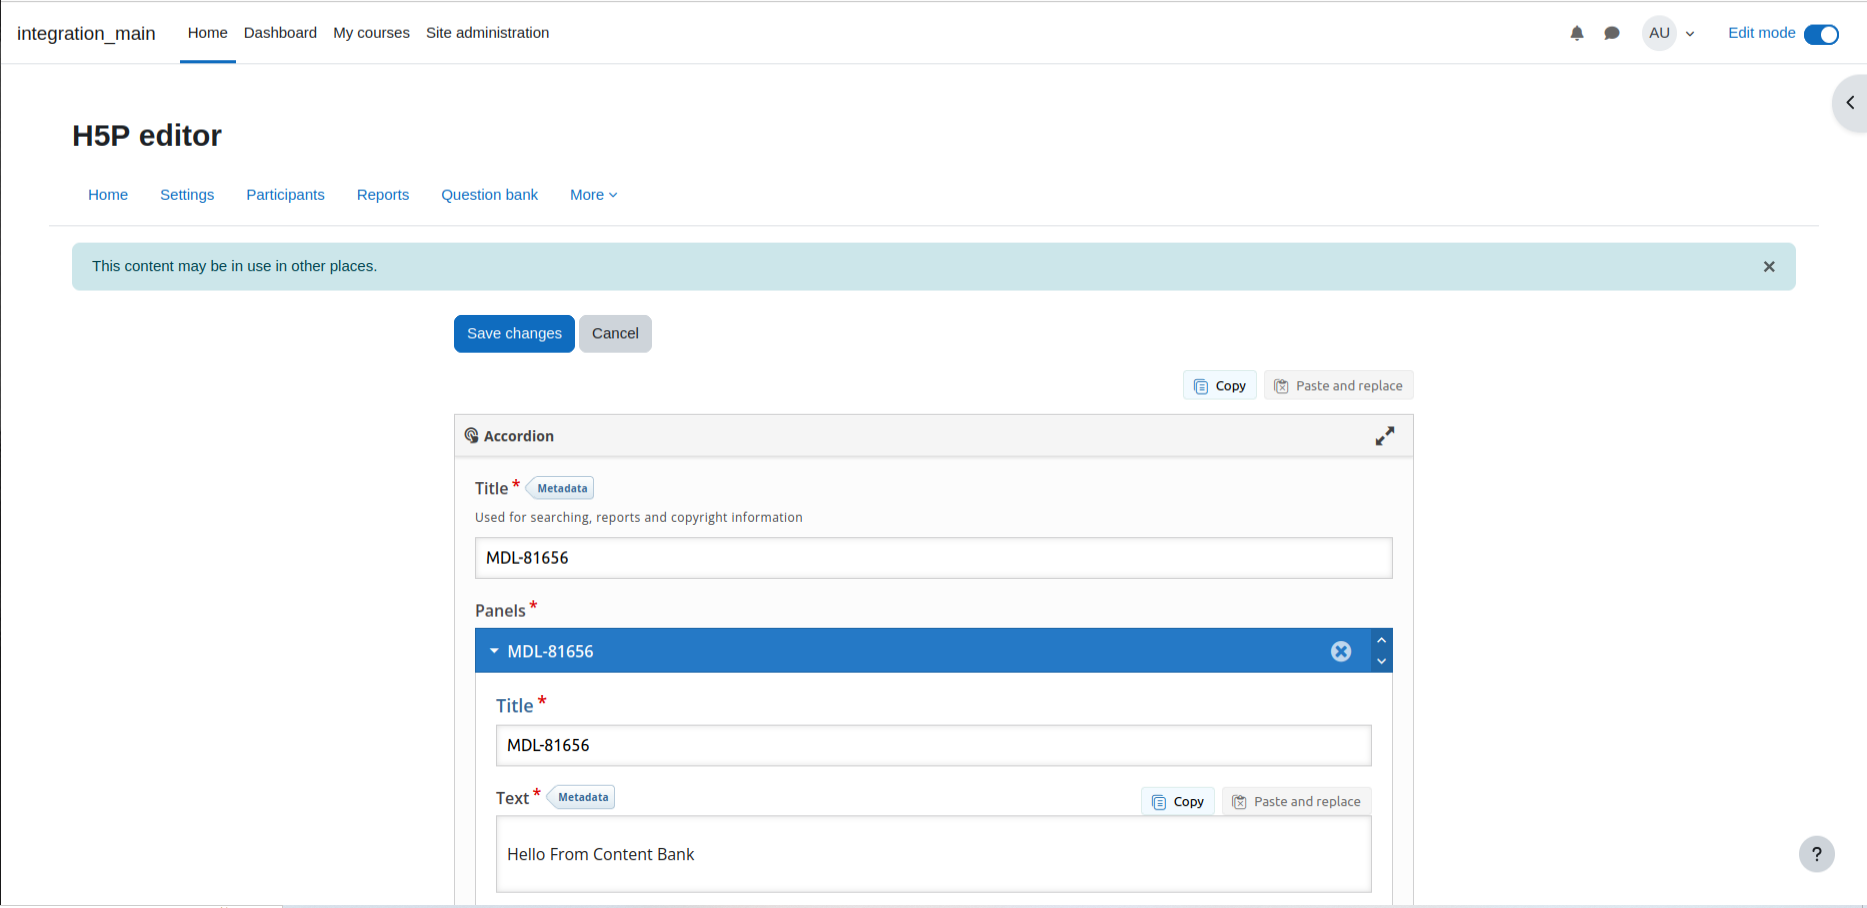The width and height of the screenshot is (1867, 908).
Task: Click the H5P editor heading
Action: pos(147,135)
